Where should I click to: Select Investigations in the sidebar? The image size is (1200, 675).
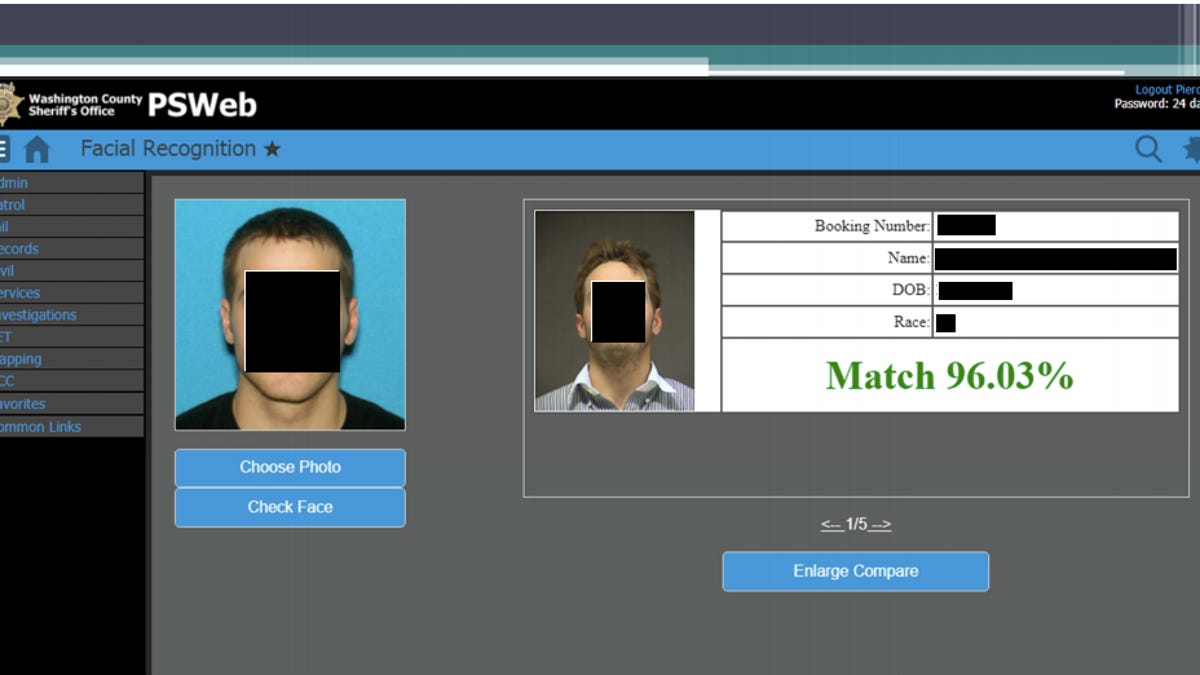pos(38,315)
